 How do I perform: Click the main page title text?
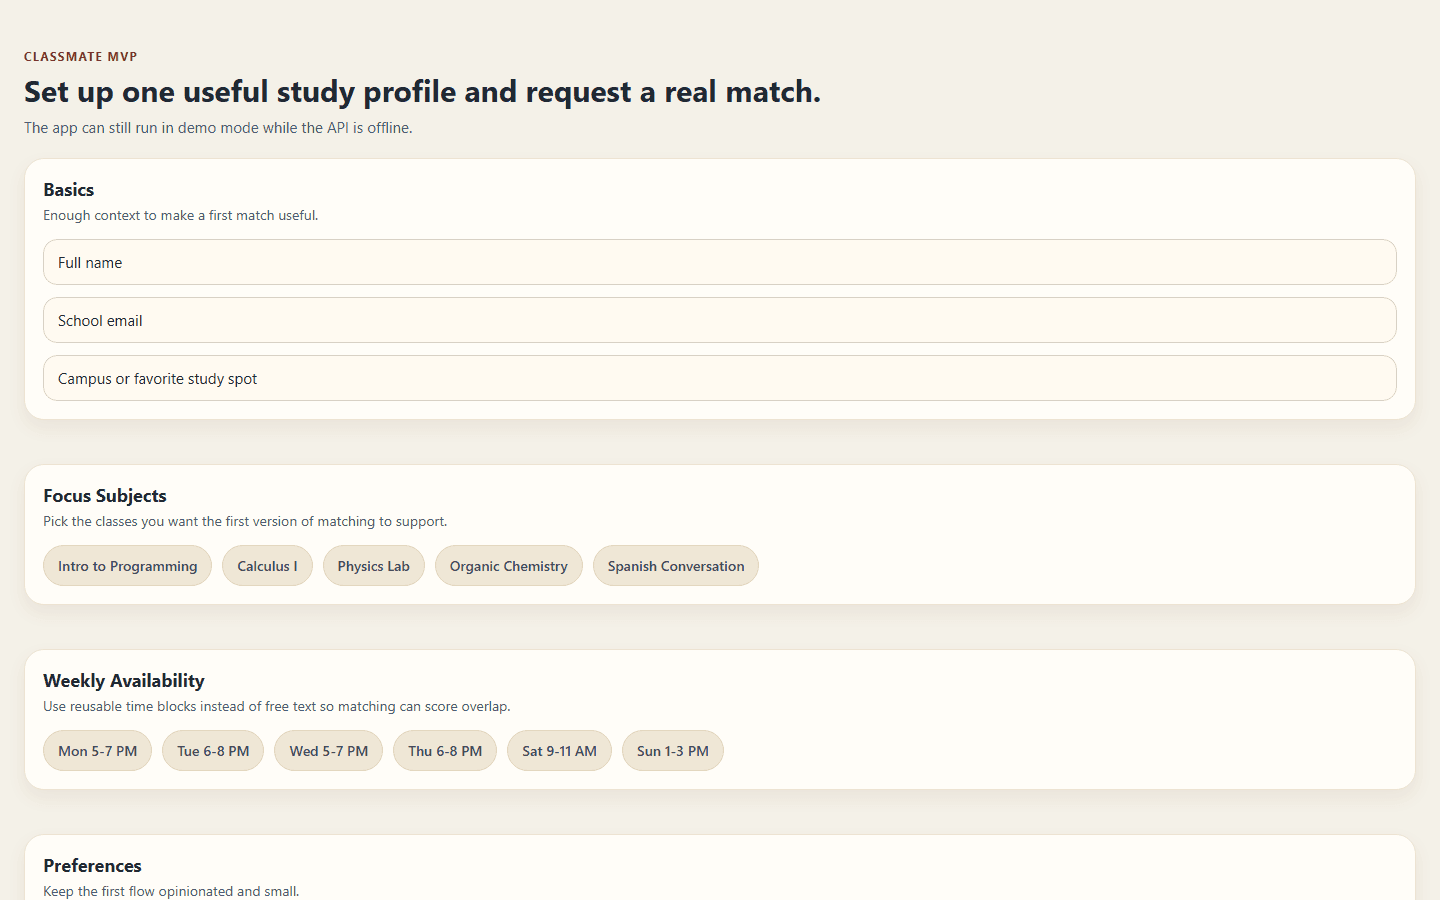pos(422,92)
